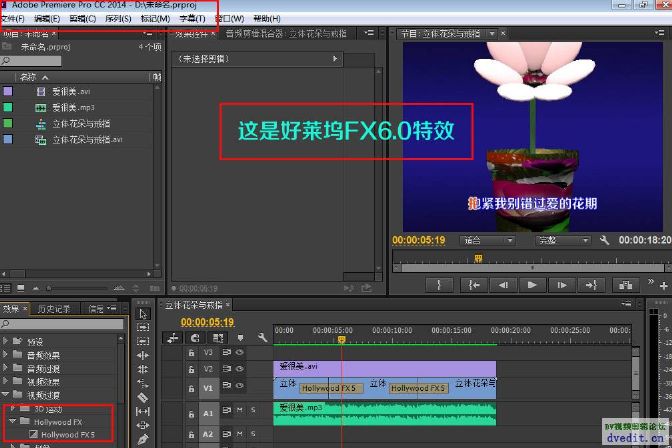Select the Slip tool
Image resolution: width=672 pixels, height=448 pixels.
click(x=143, y=412)
